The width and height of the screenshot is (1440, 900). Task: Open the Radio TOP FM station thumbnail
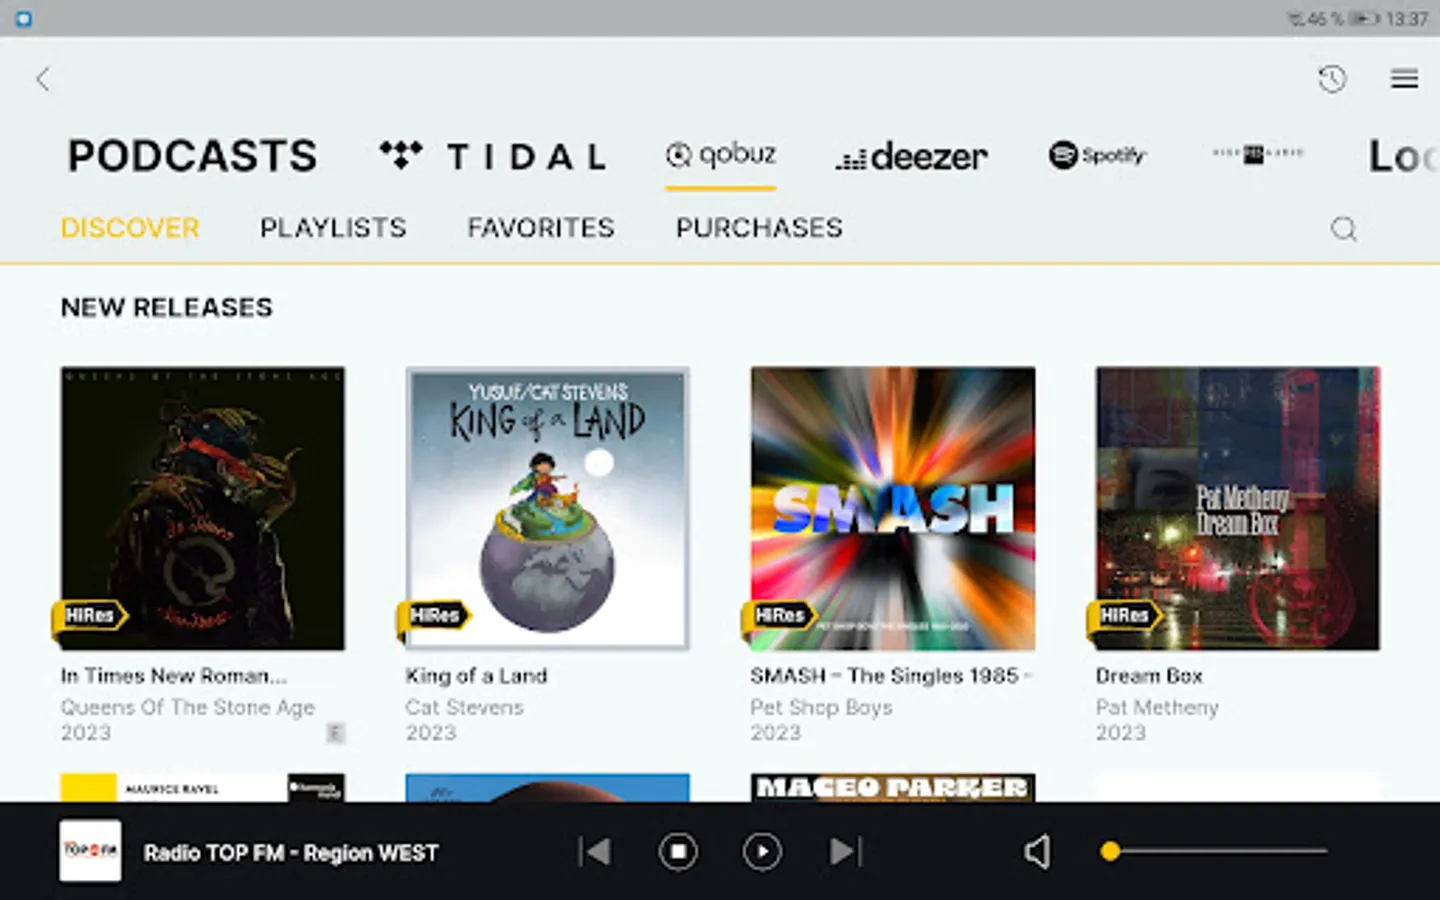pos(90,852)
